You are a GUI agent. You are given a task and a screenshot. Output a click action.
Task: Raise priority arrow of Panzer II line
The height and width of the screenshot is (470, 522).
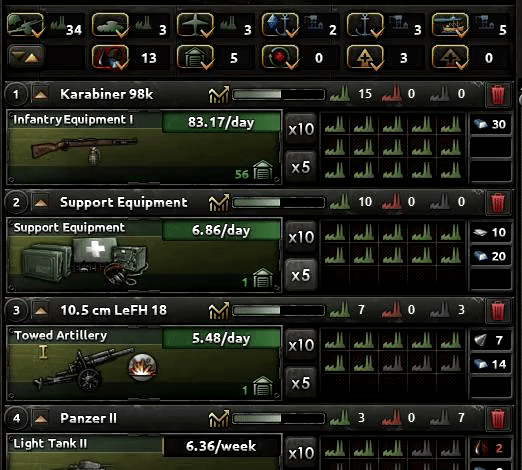[x=41, y=419]
